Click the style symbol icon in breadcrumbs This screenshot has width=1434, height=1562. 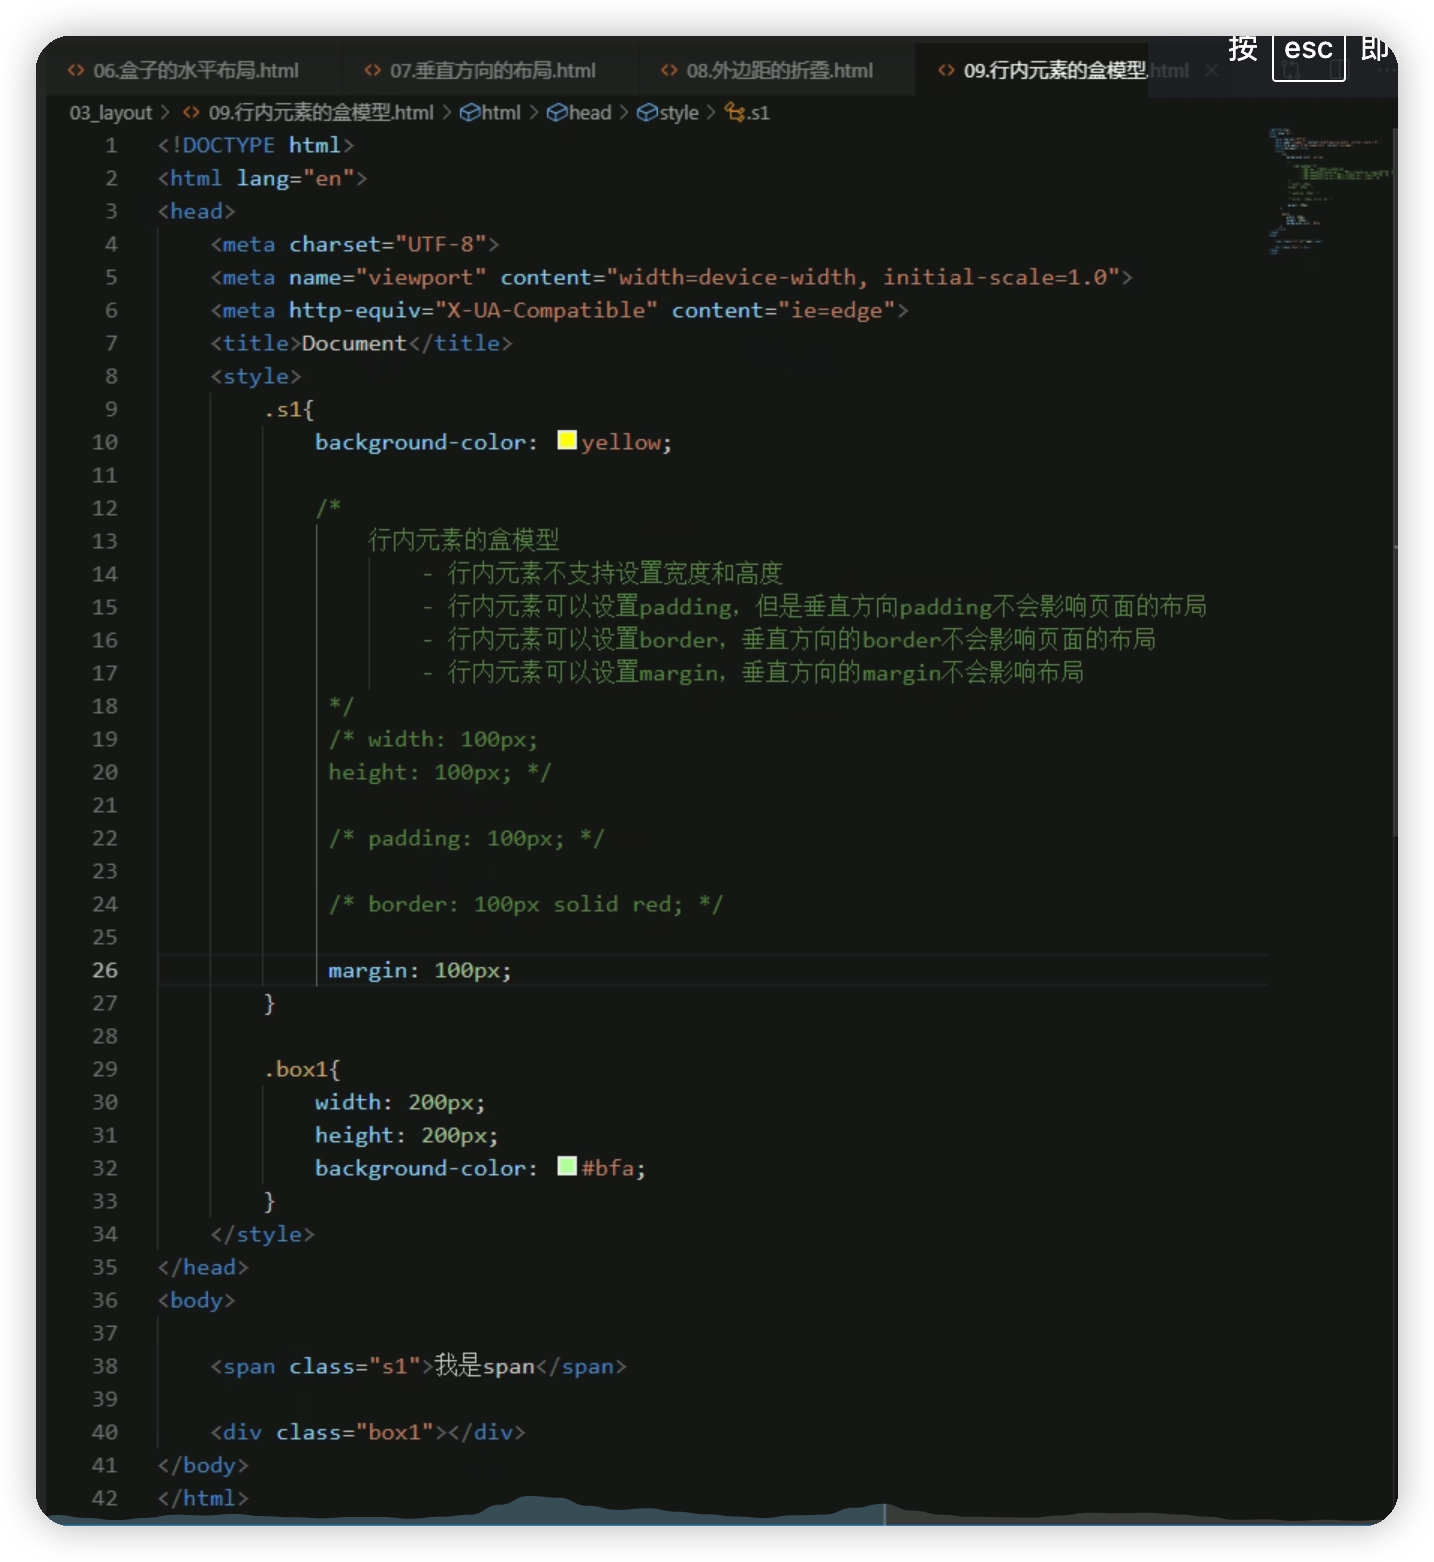(647, 113)
